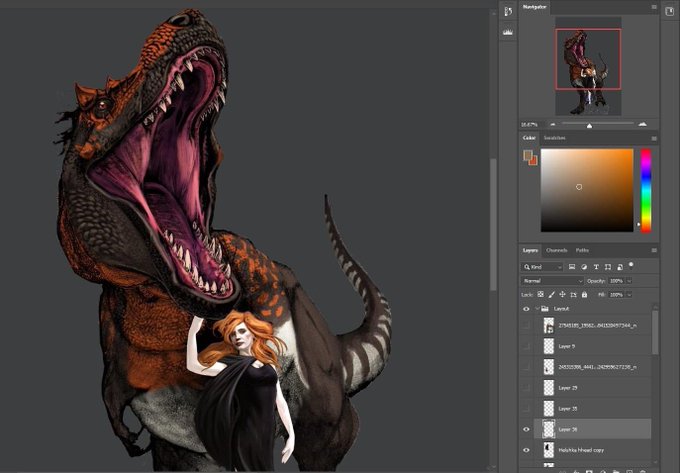Open the History panel icon
Viewport: 680px width, 473px height.
508,12
